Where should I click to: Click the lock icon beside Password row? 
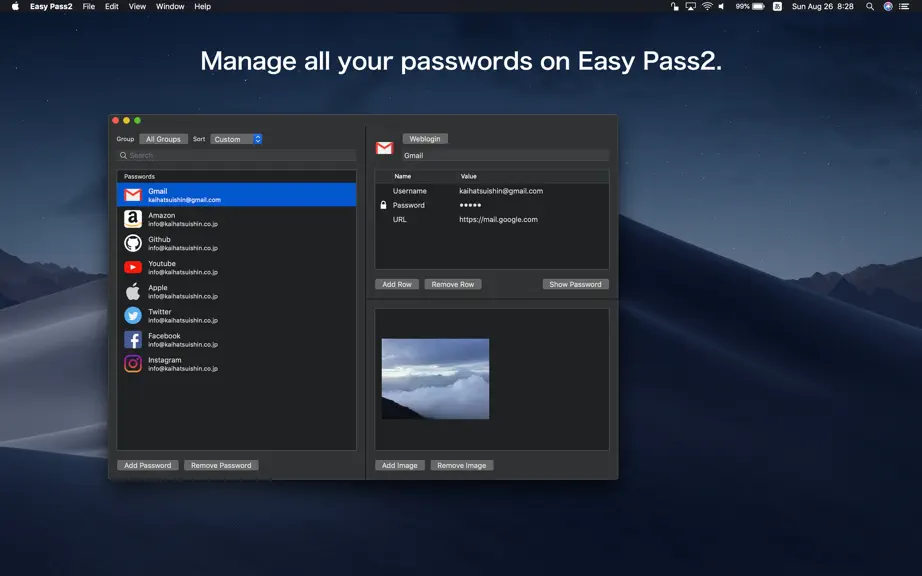tap(383, 205)
